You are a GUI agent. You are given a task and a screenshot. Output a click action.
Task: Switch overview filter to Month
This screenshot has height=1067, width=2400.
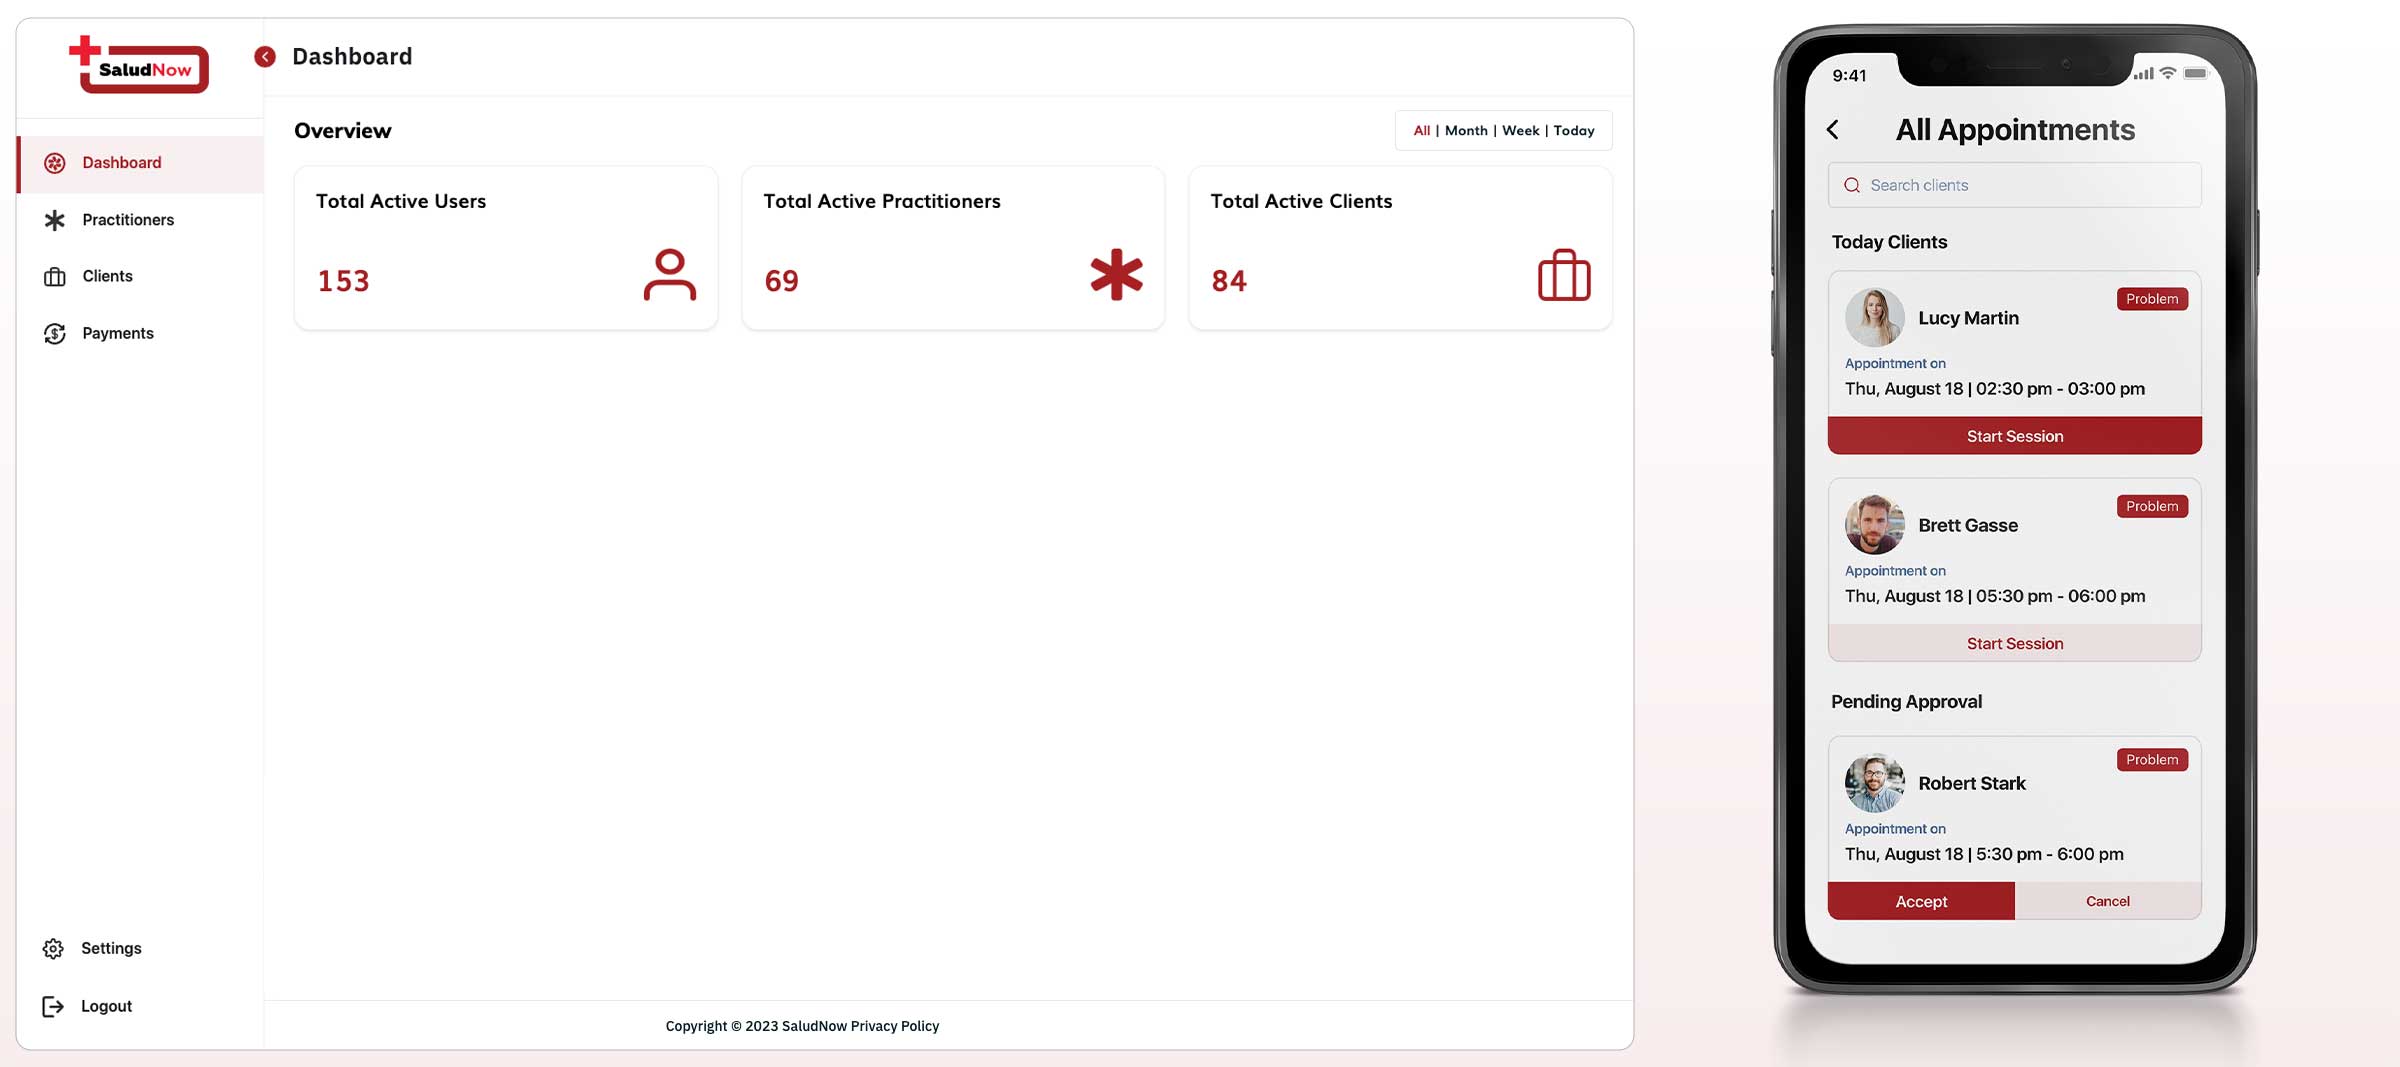1466,130
